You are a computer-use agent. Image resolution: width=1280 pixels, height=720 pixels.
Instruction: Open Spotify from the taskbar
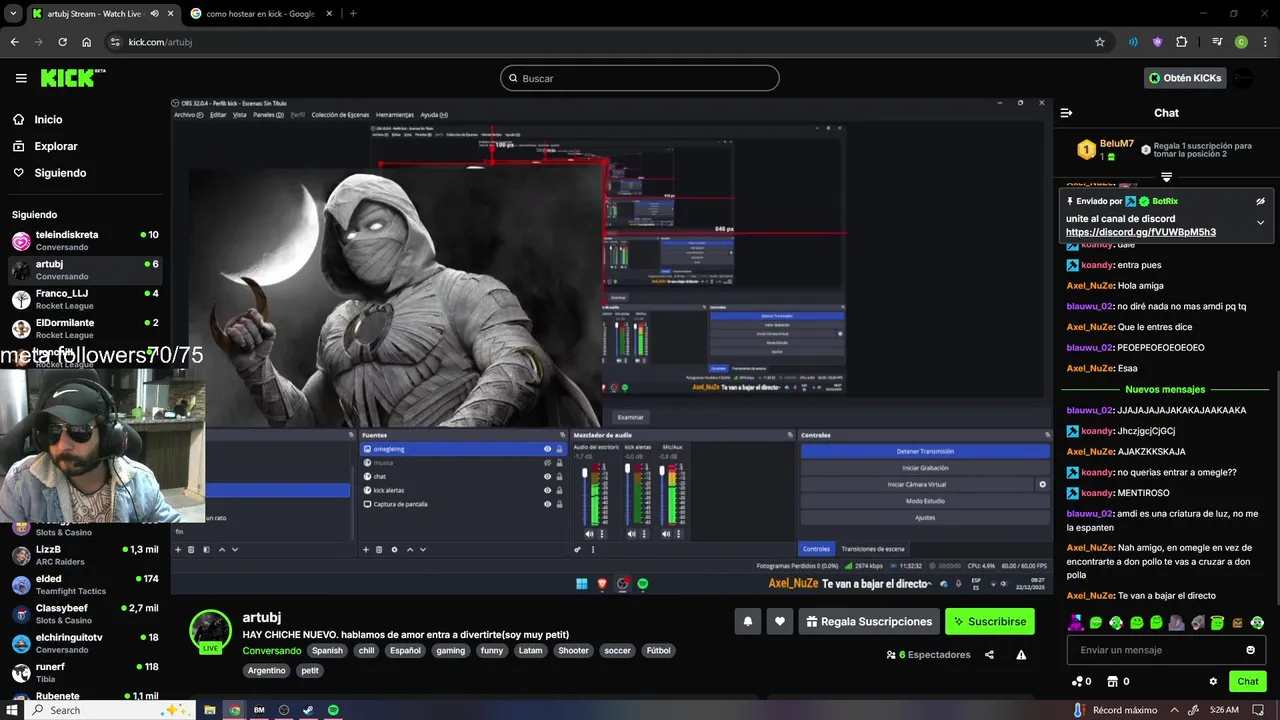click(333, 710)
